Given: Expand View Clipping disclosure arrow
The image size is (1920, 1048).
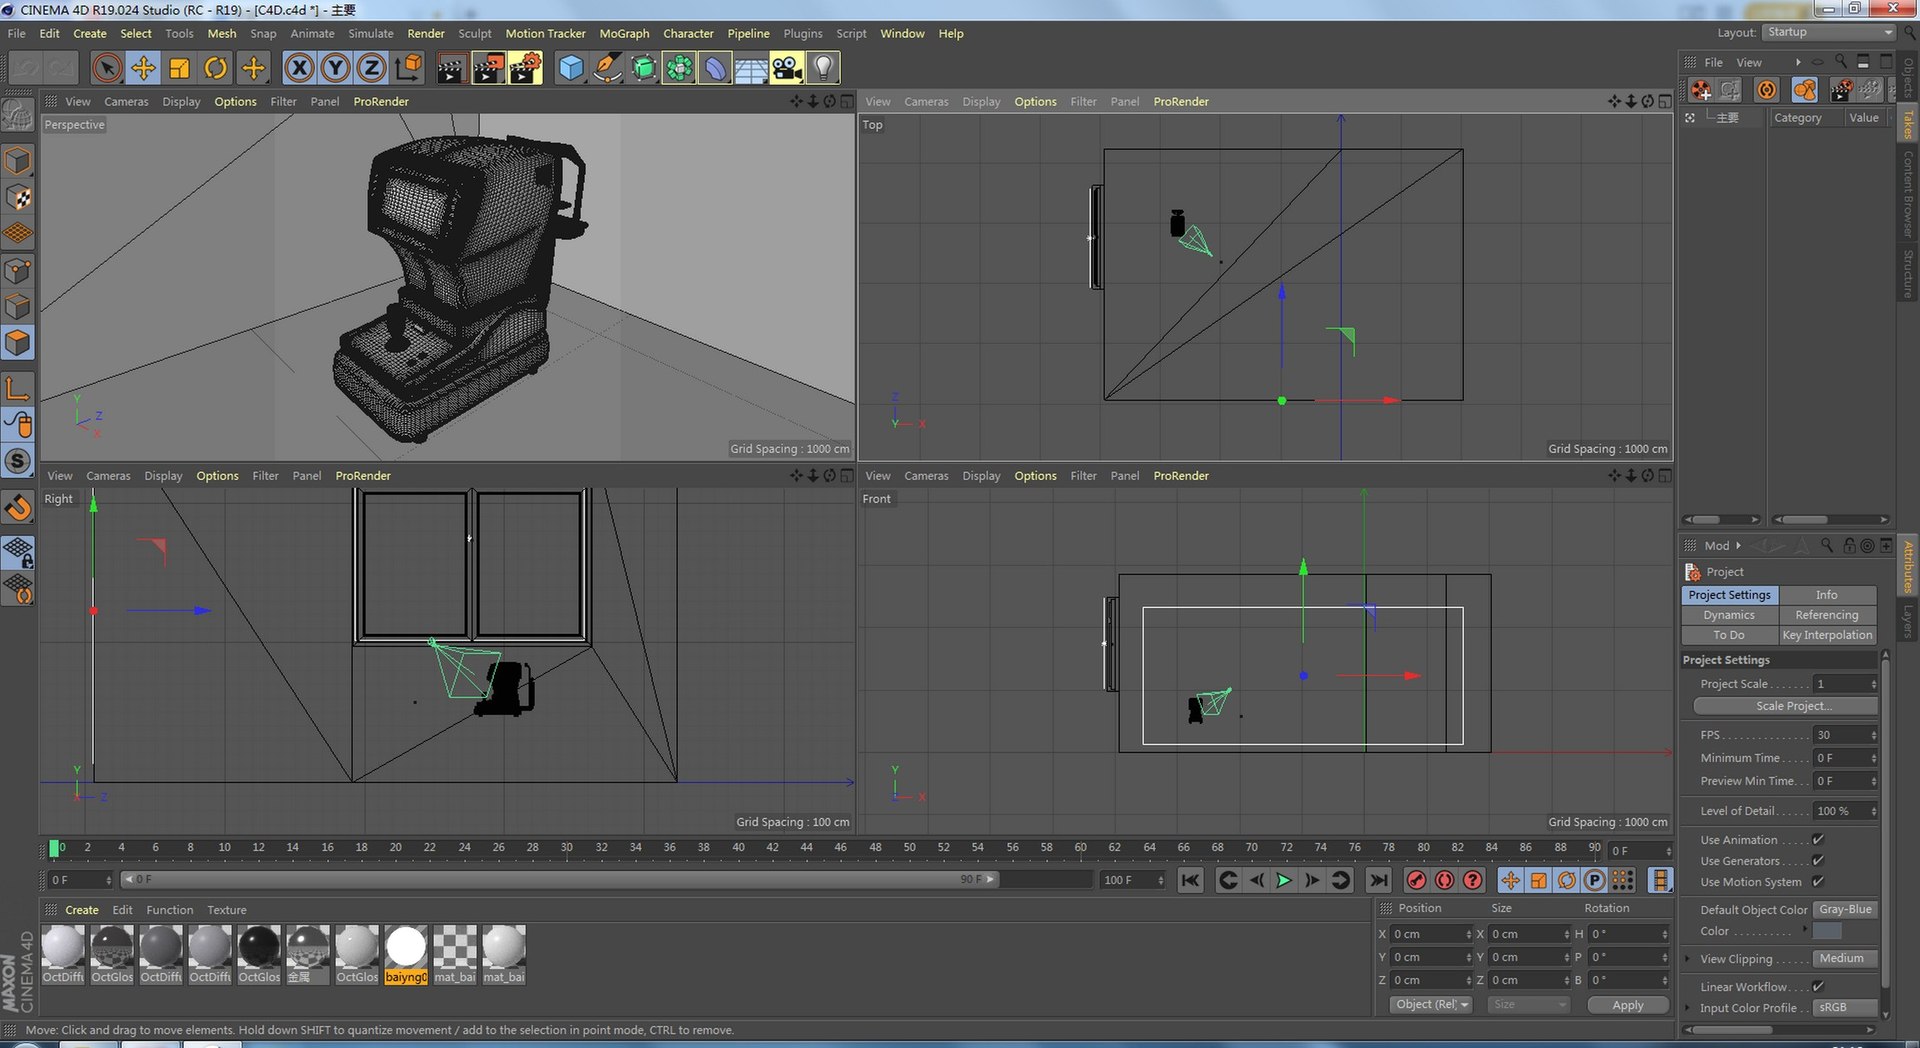Looking at the screenshot, I should [x=1688, y=959].
